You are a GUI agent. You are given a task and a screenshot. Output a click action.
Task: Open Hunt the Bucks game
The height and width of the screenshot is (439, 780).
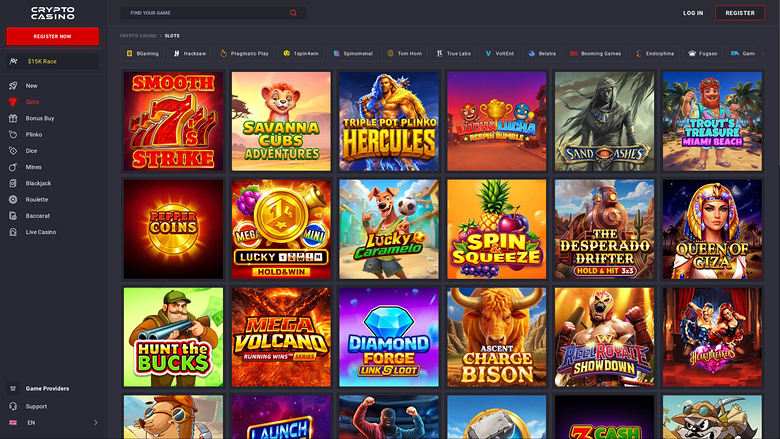coord(173,337)
